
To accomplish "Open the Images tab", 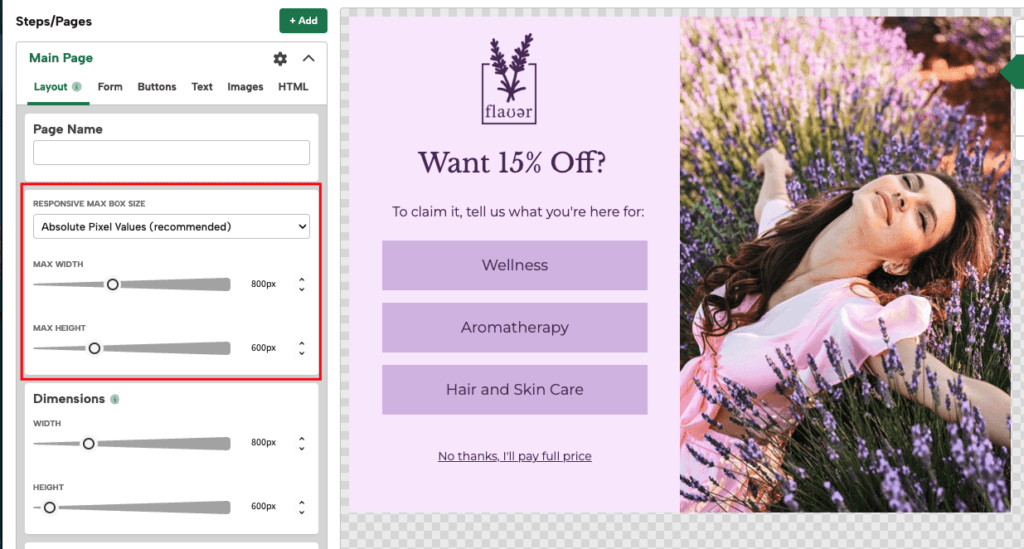I will 245,87.
